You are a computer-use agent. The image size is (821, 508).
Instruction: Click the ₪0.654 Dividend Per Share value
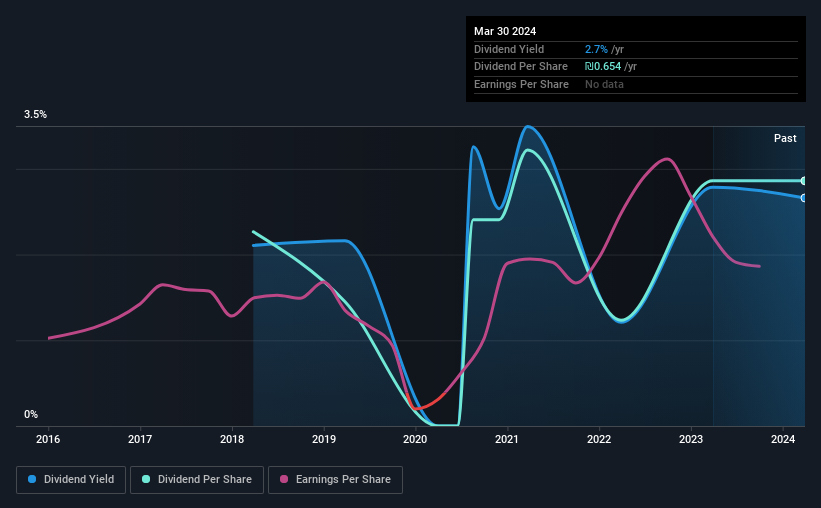[x=603, y=67]
